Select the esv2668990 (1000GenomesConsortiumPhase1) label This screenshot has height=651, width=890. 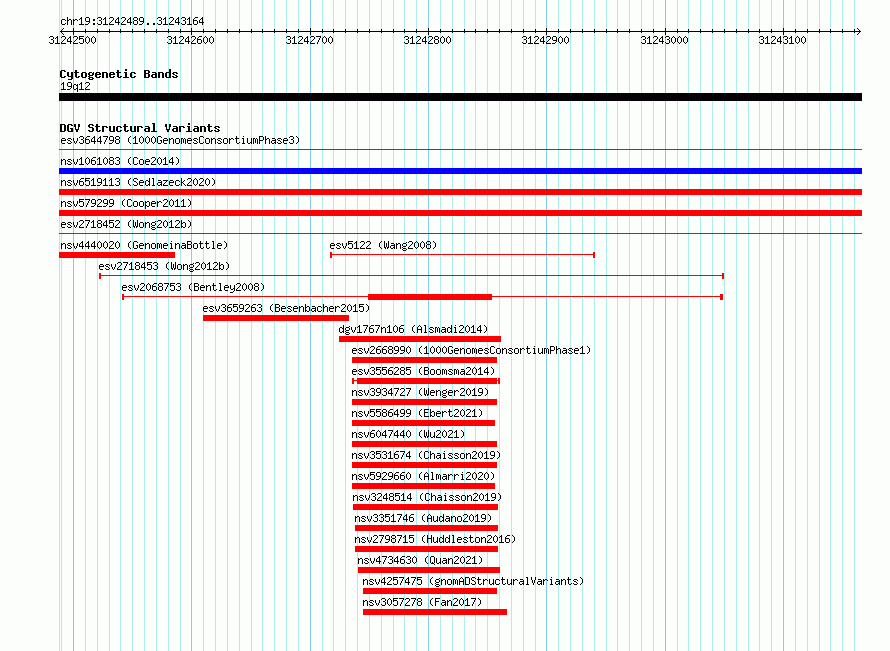coord(471,350)
